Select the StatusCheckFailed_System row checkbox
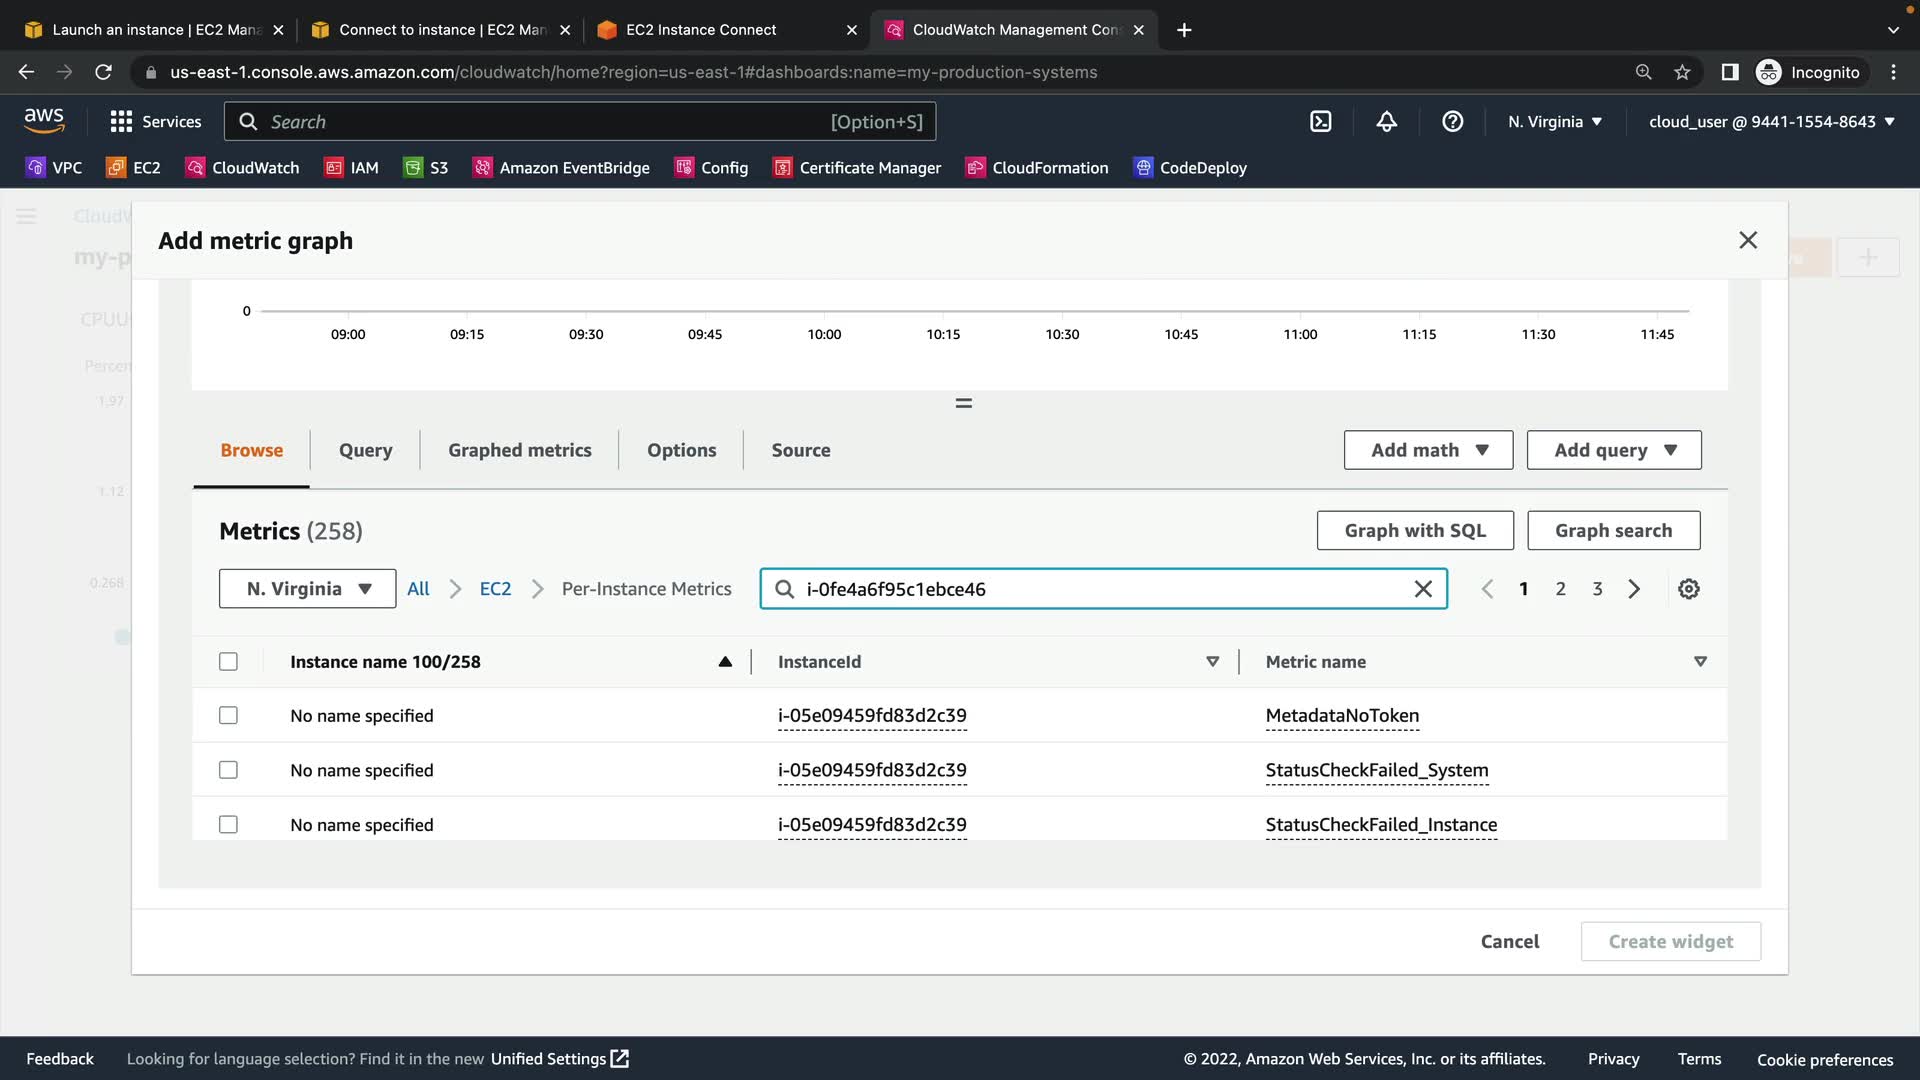The image size is (1920, 1080). pyautogui.click(x=228, y=770)
